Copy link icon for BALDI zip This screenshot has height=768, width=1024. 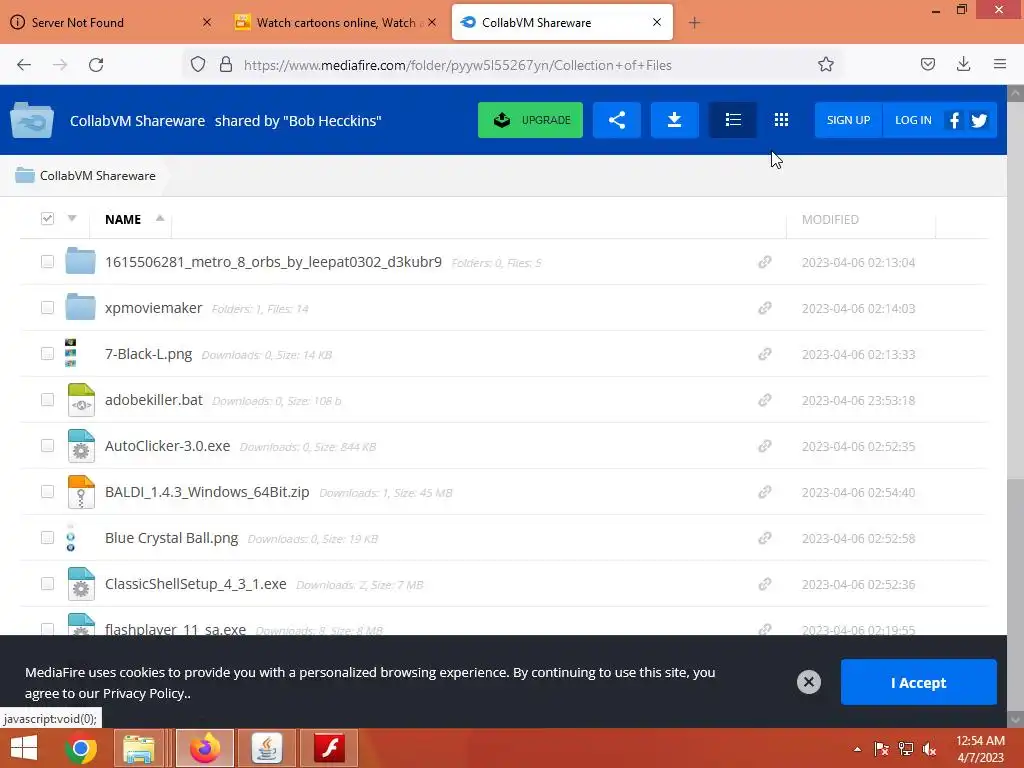(765, 492)
